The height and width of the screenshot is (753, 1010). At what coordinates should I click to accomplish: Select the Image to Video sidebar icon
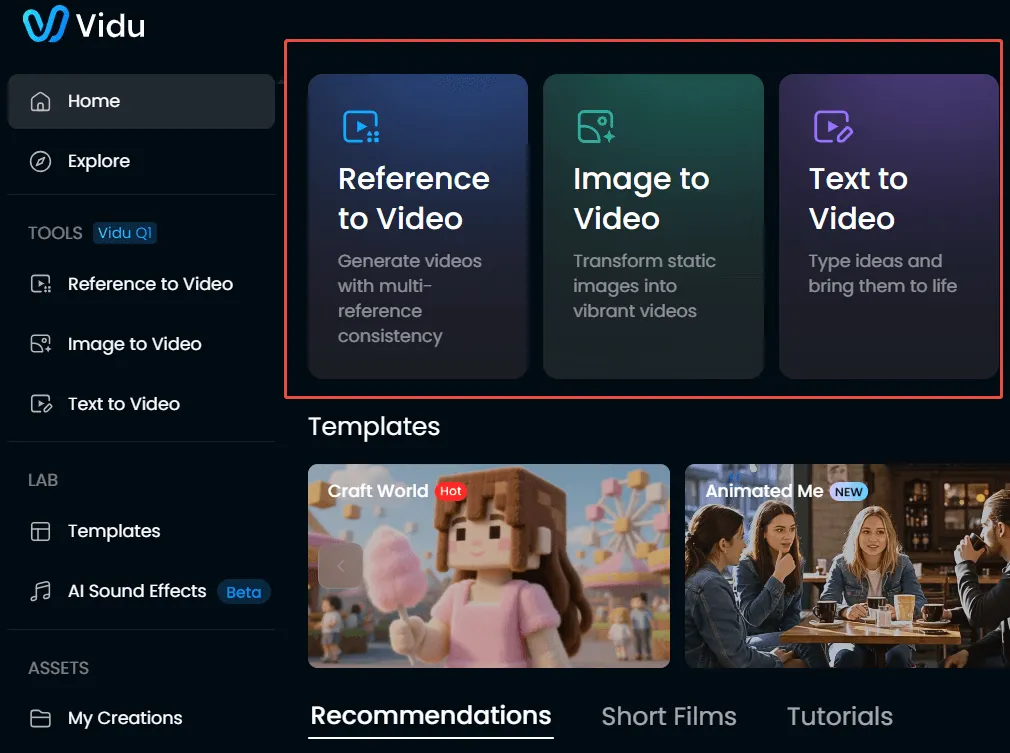point(41,344)
